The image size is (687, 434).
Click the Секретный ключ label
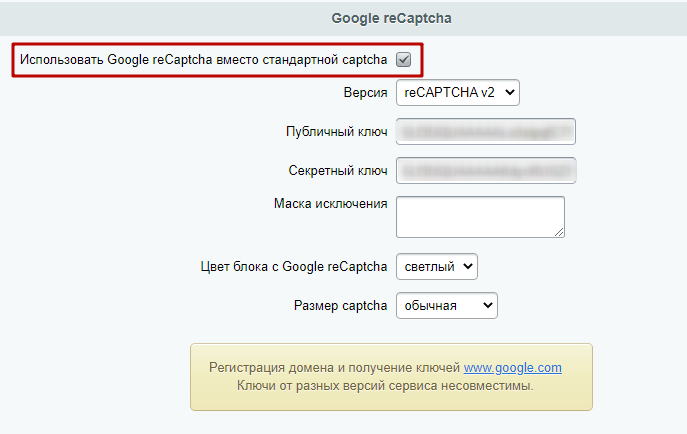338,170
